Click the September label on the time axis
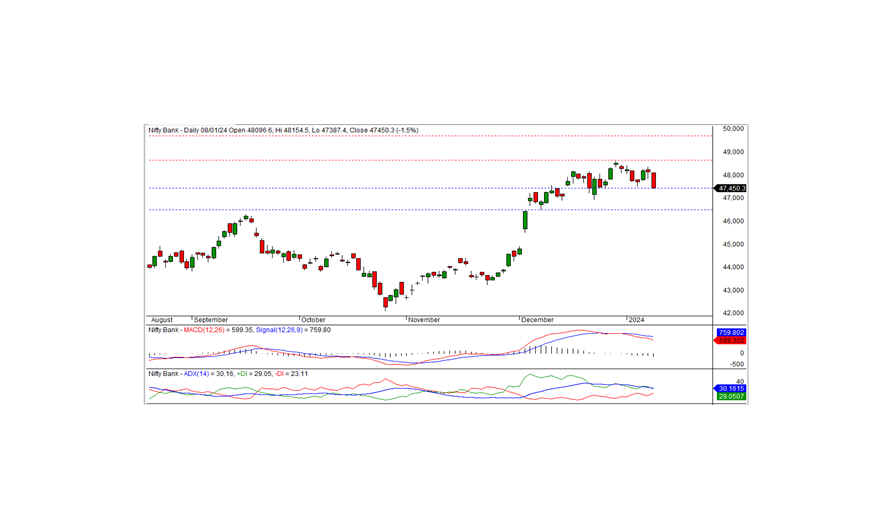The width and height of the screenshot is (887, 529). (x=211, y=318)
